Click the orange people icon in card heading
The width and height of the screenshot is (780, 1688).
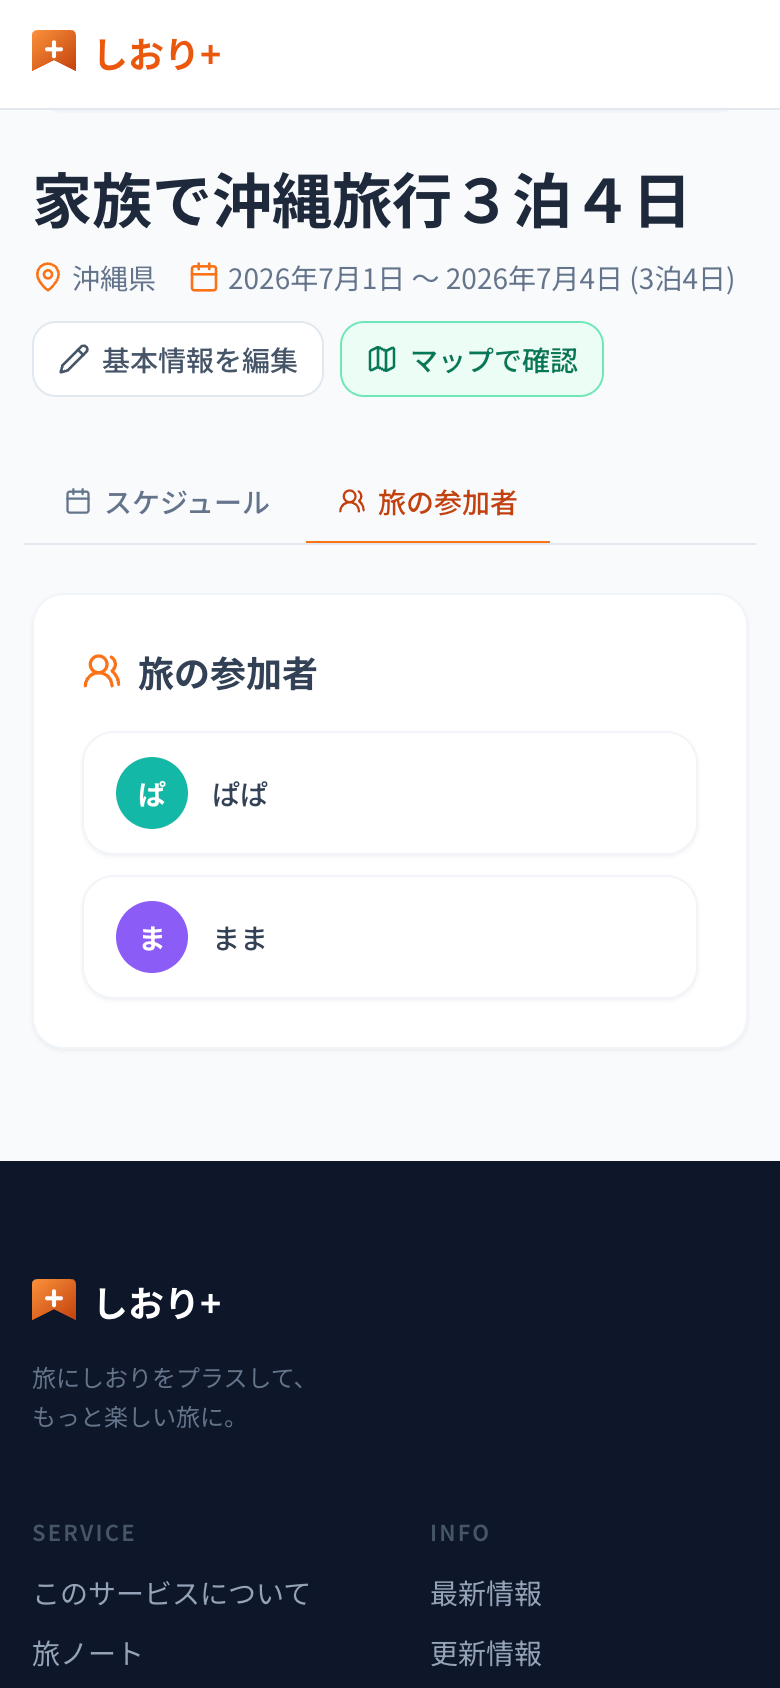click(x=102, y=672)
